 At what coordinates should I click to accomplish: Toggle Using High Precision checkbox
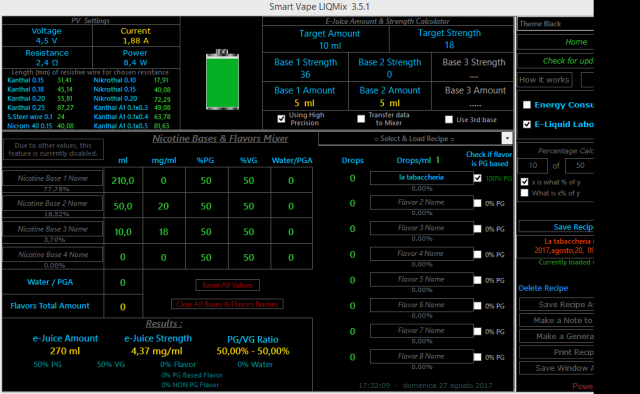281,119
